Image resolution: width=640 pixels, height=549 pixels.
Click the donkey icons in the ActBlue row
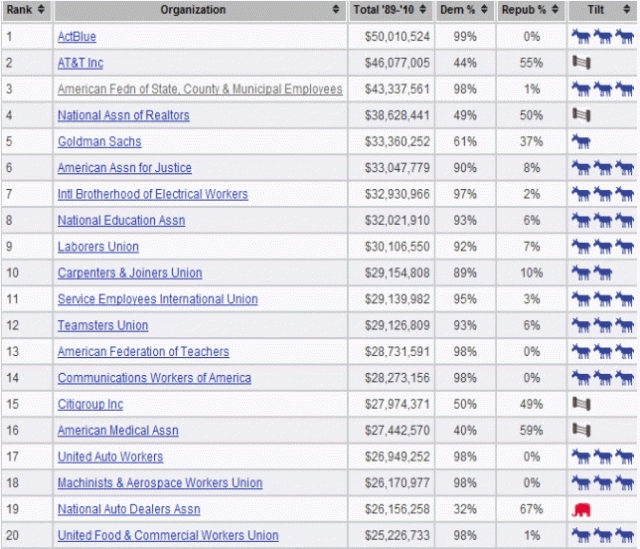[x=602, y=37]
